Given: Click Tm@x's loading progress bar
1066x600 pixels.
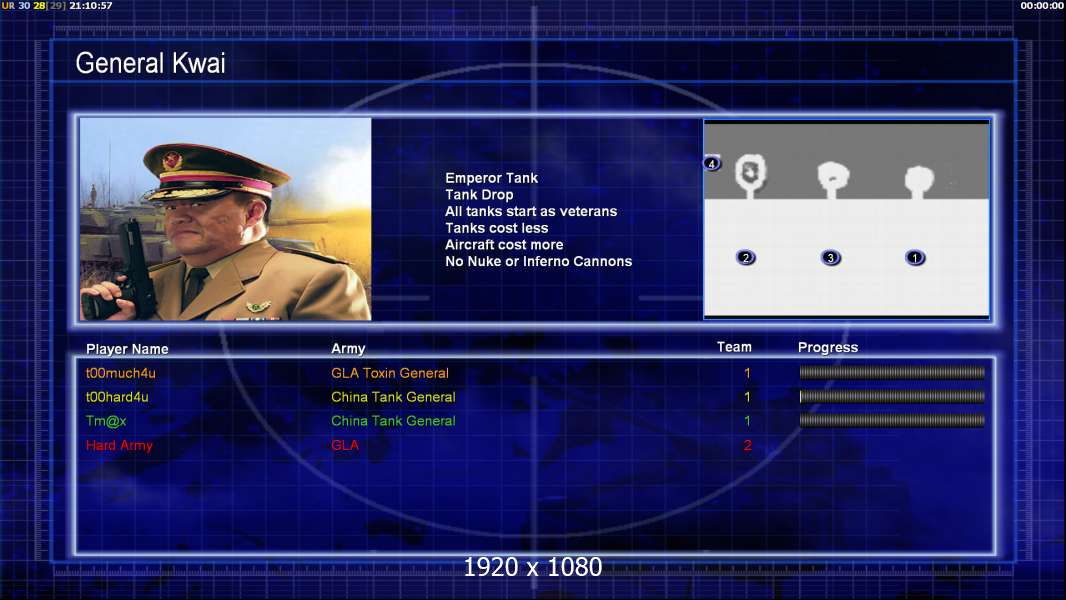Looking at the screenshot, I should point(892,421).
